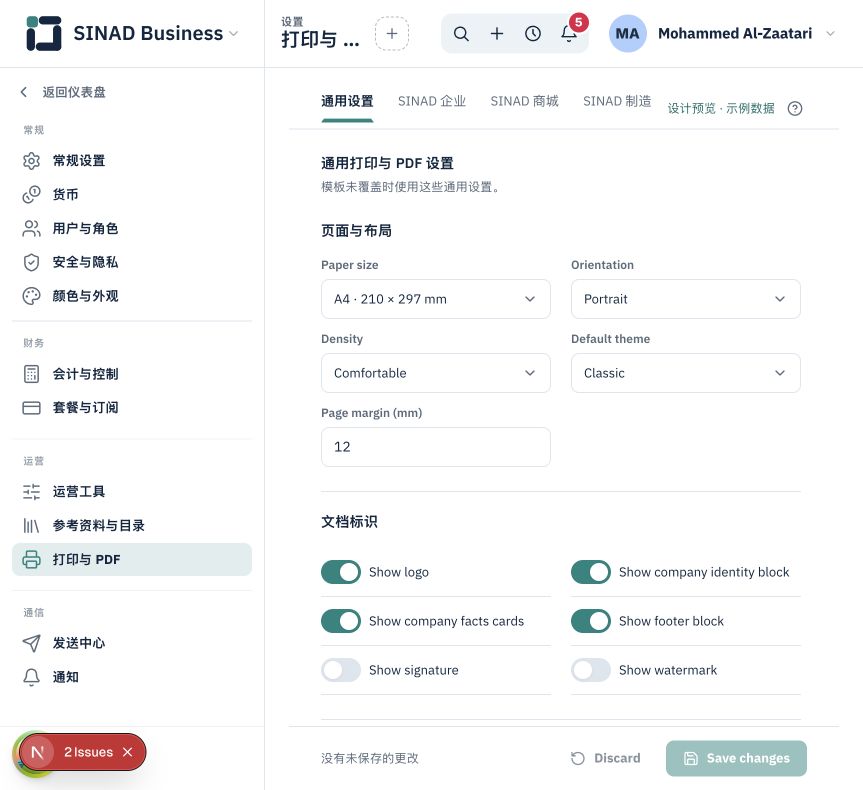Click the plus quick-create icon in top toolbar
863x790 pixels.
(497, 34)
